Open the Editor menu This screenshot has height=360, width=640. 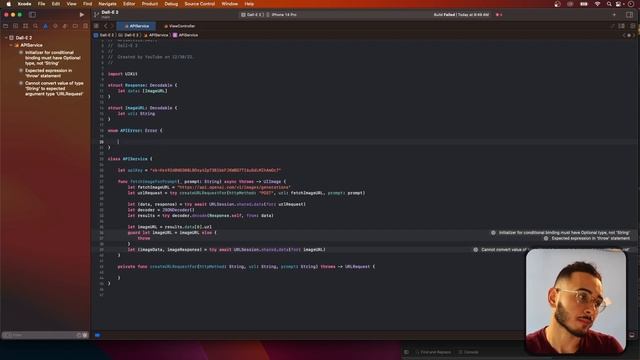point(129,4)
